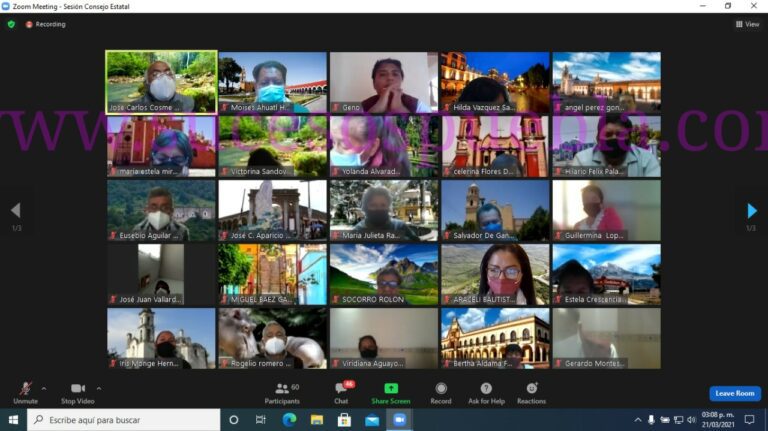The height and width of the screenshot is (431, 768).
Task: Click the Recording indicator
Action: 46,24
